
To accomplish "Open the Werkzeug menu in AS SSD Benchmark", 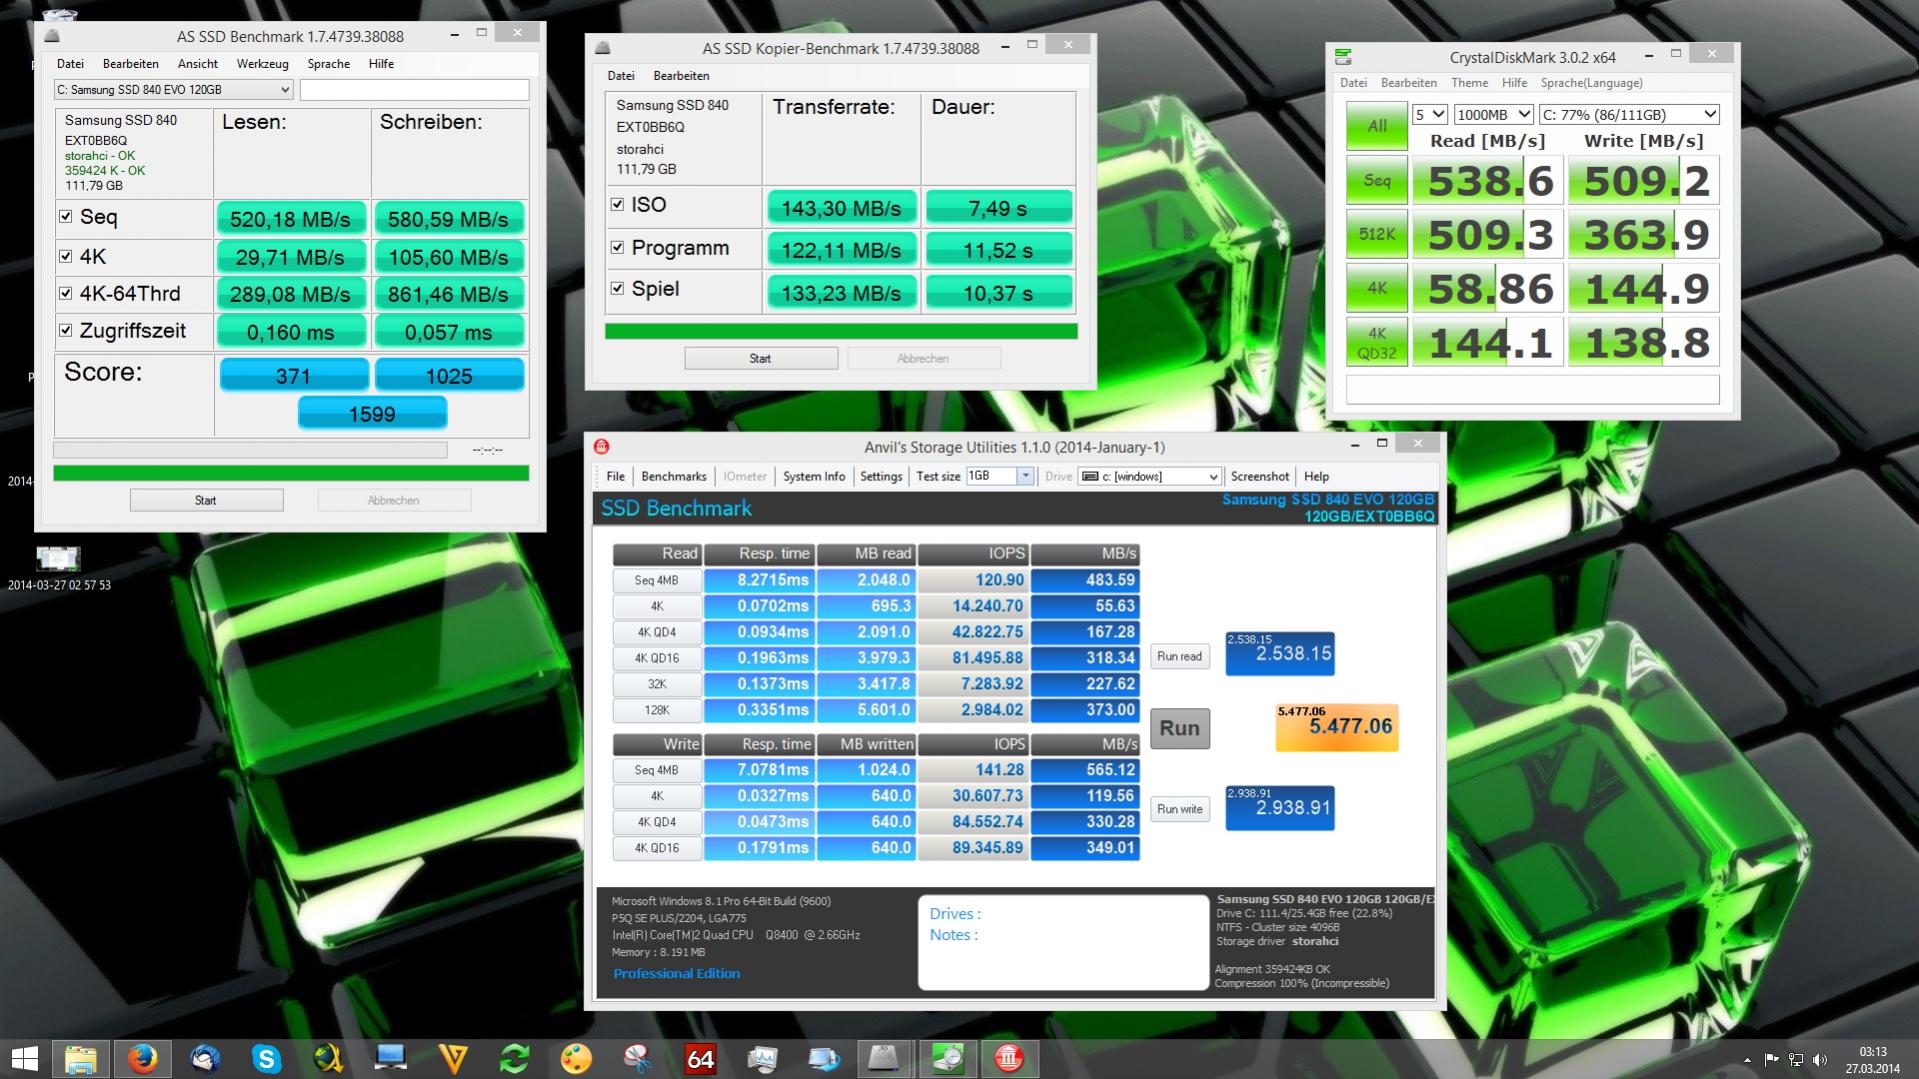I will click(262, 64).
